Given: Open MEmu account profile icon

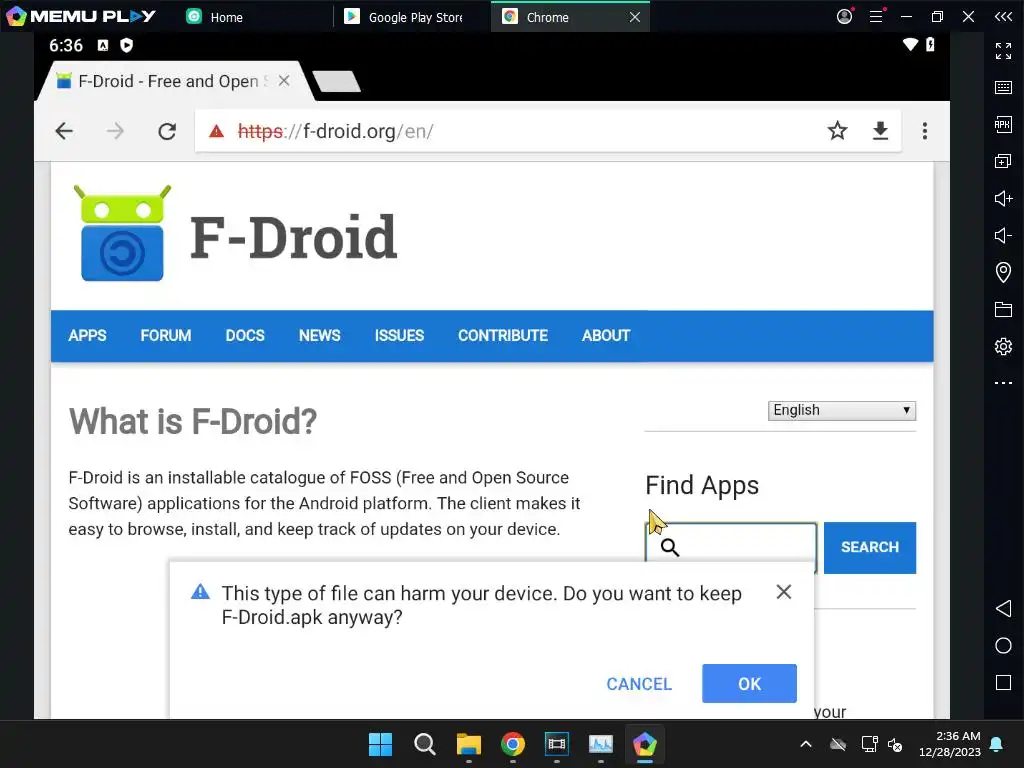Looking at the screenshot, I should [x=844, y=16].
